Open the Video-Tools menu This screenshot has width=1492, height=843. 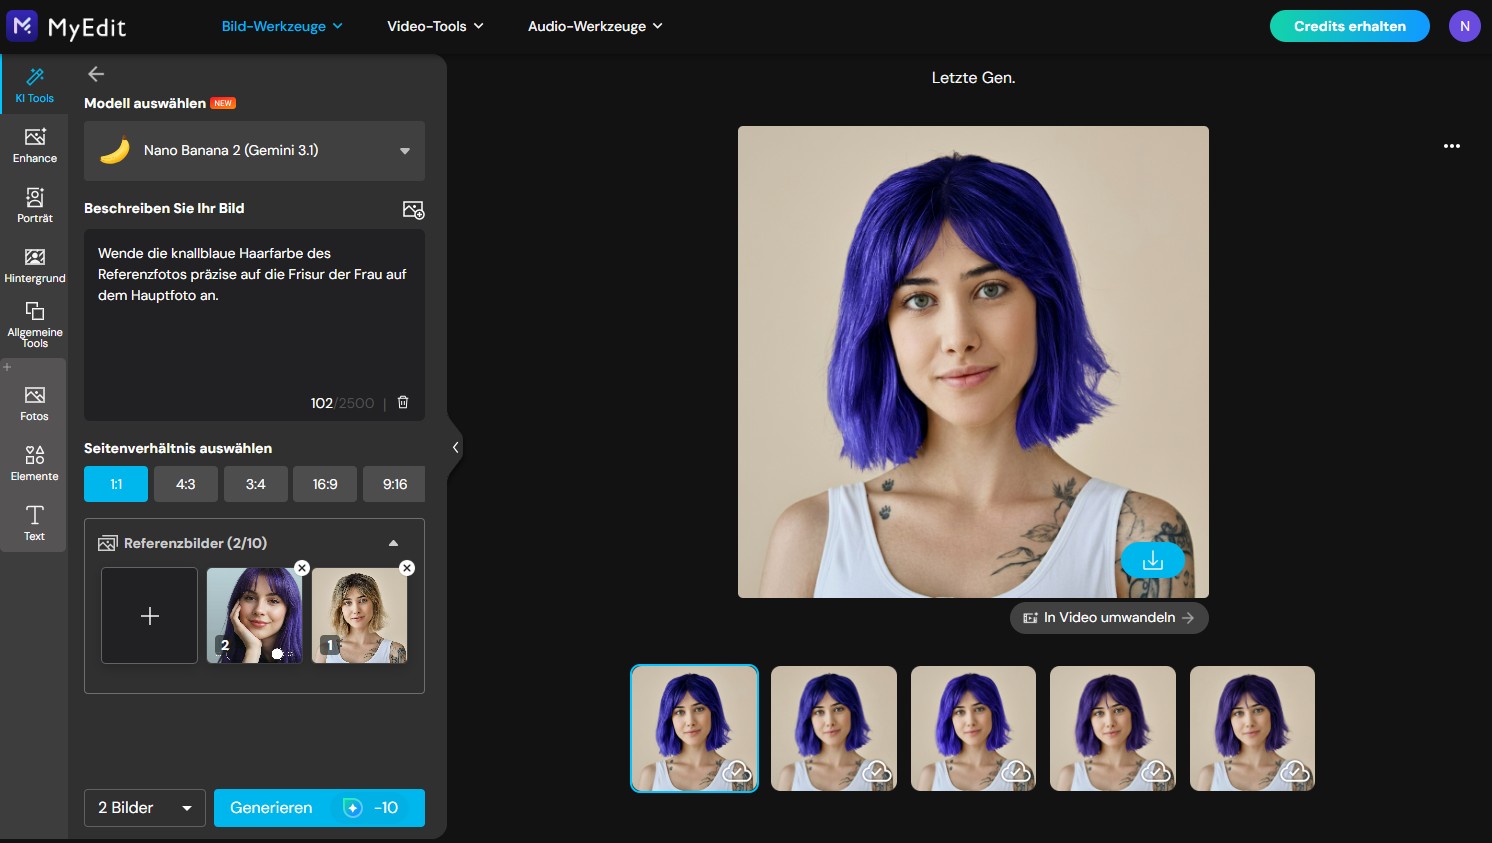pos(435,26)
